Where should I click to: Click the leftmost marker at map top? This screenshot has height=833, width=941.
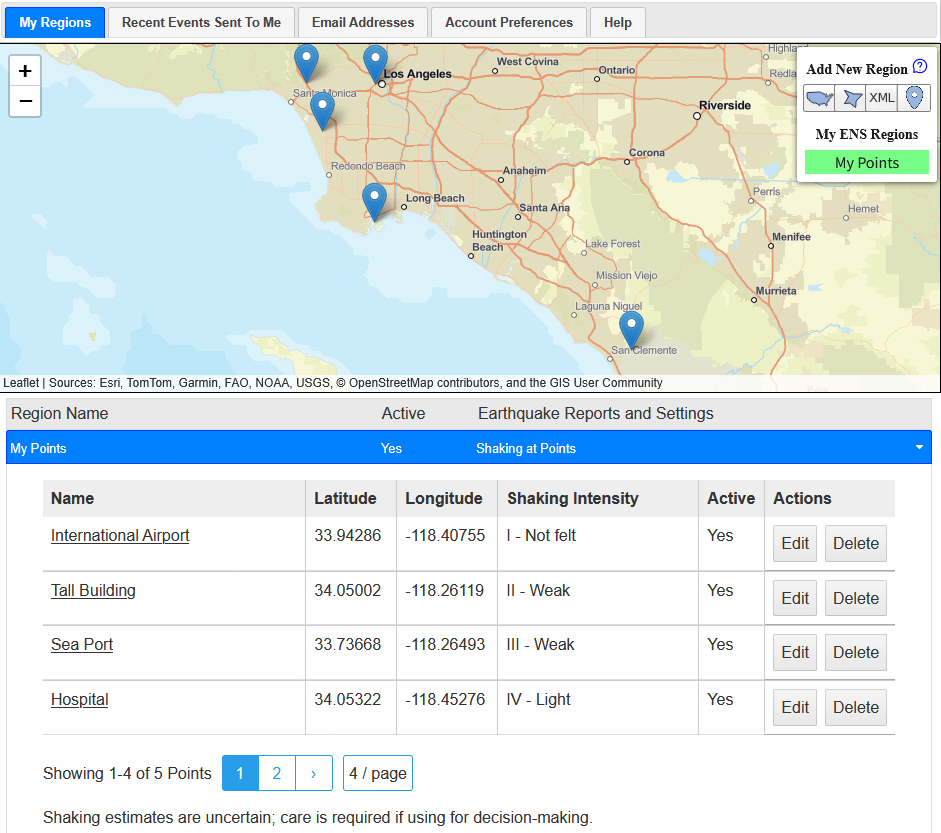[x=307, y=64]
